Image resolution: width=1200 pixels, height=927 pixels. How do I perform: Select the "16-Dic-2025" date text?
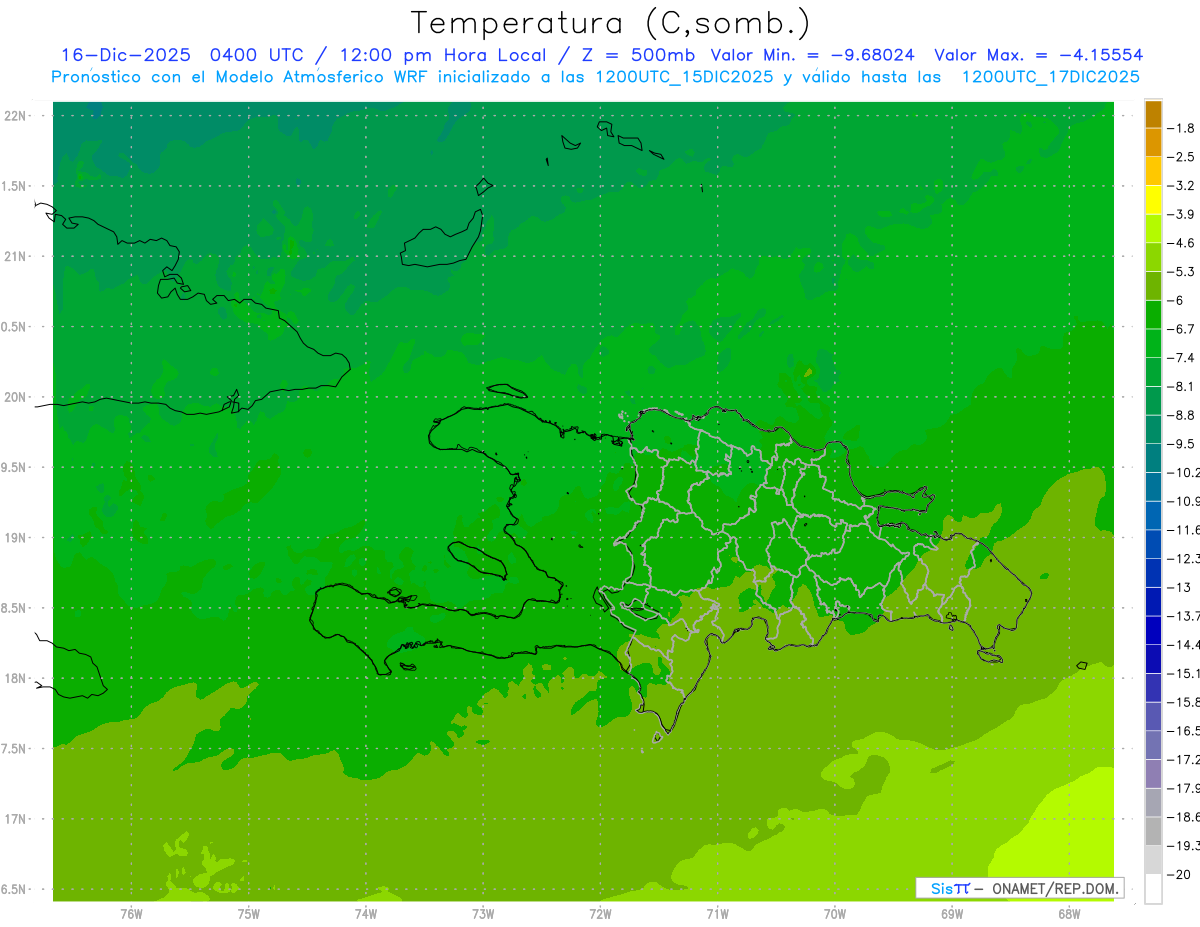click(x=127, y=55)
